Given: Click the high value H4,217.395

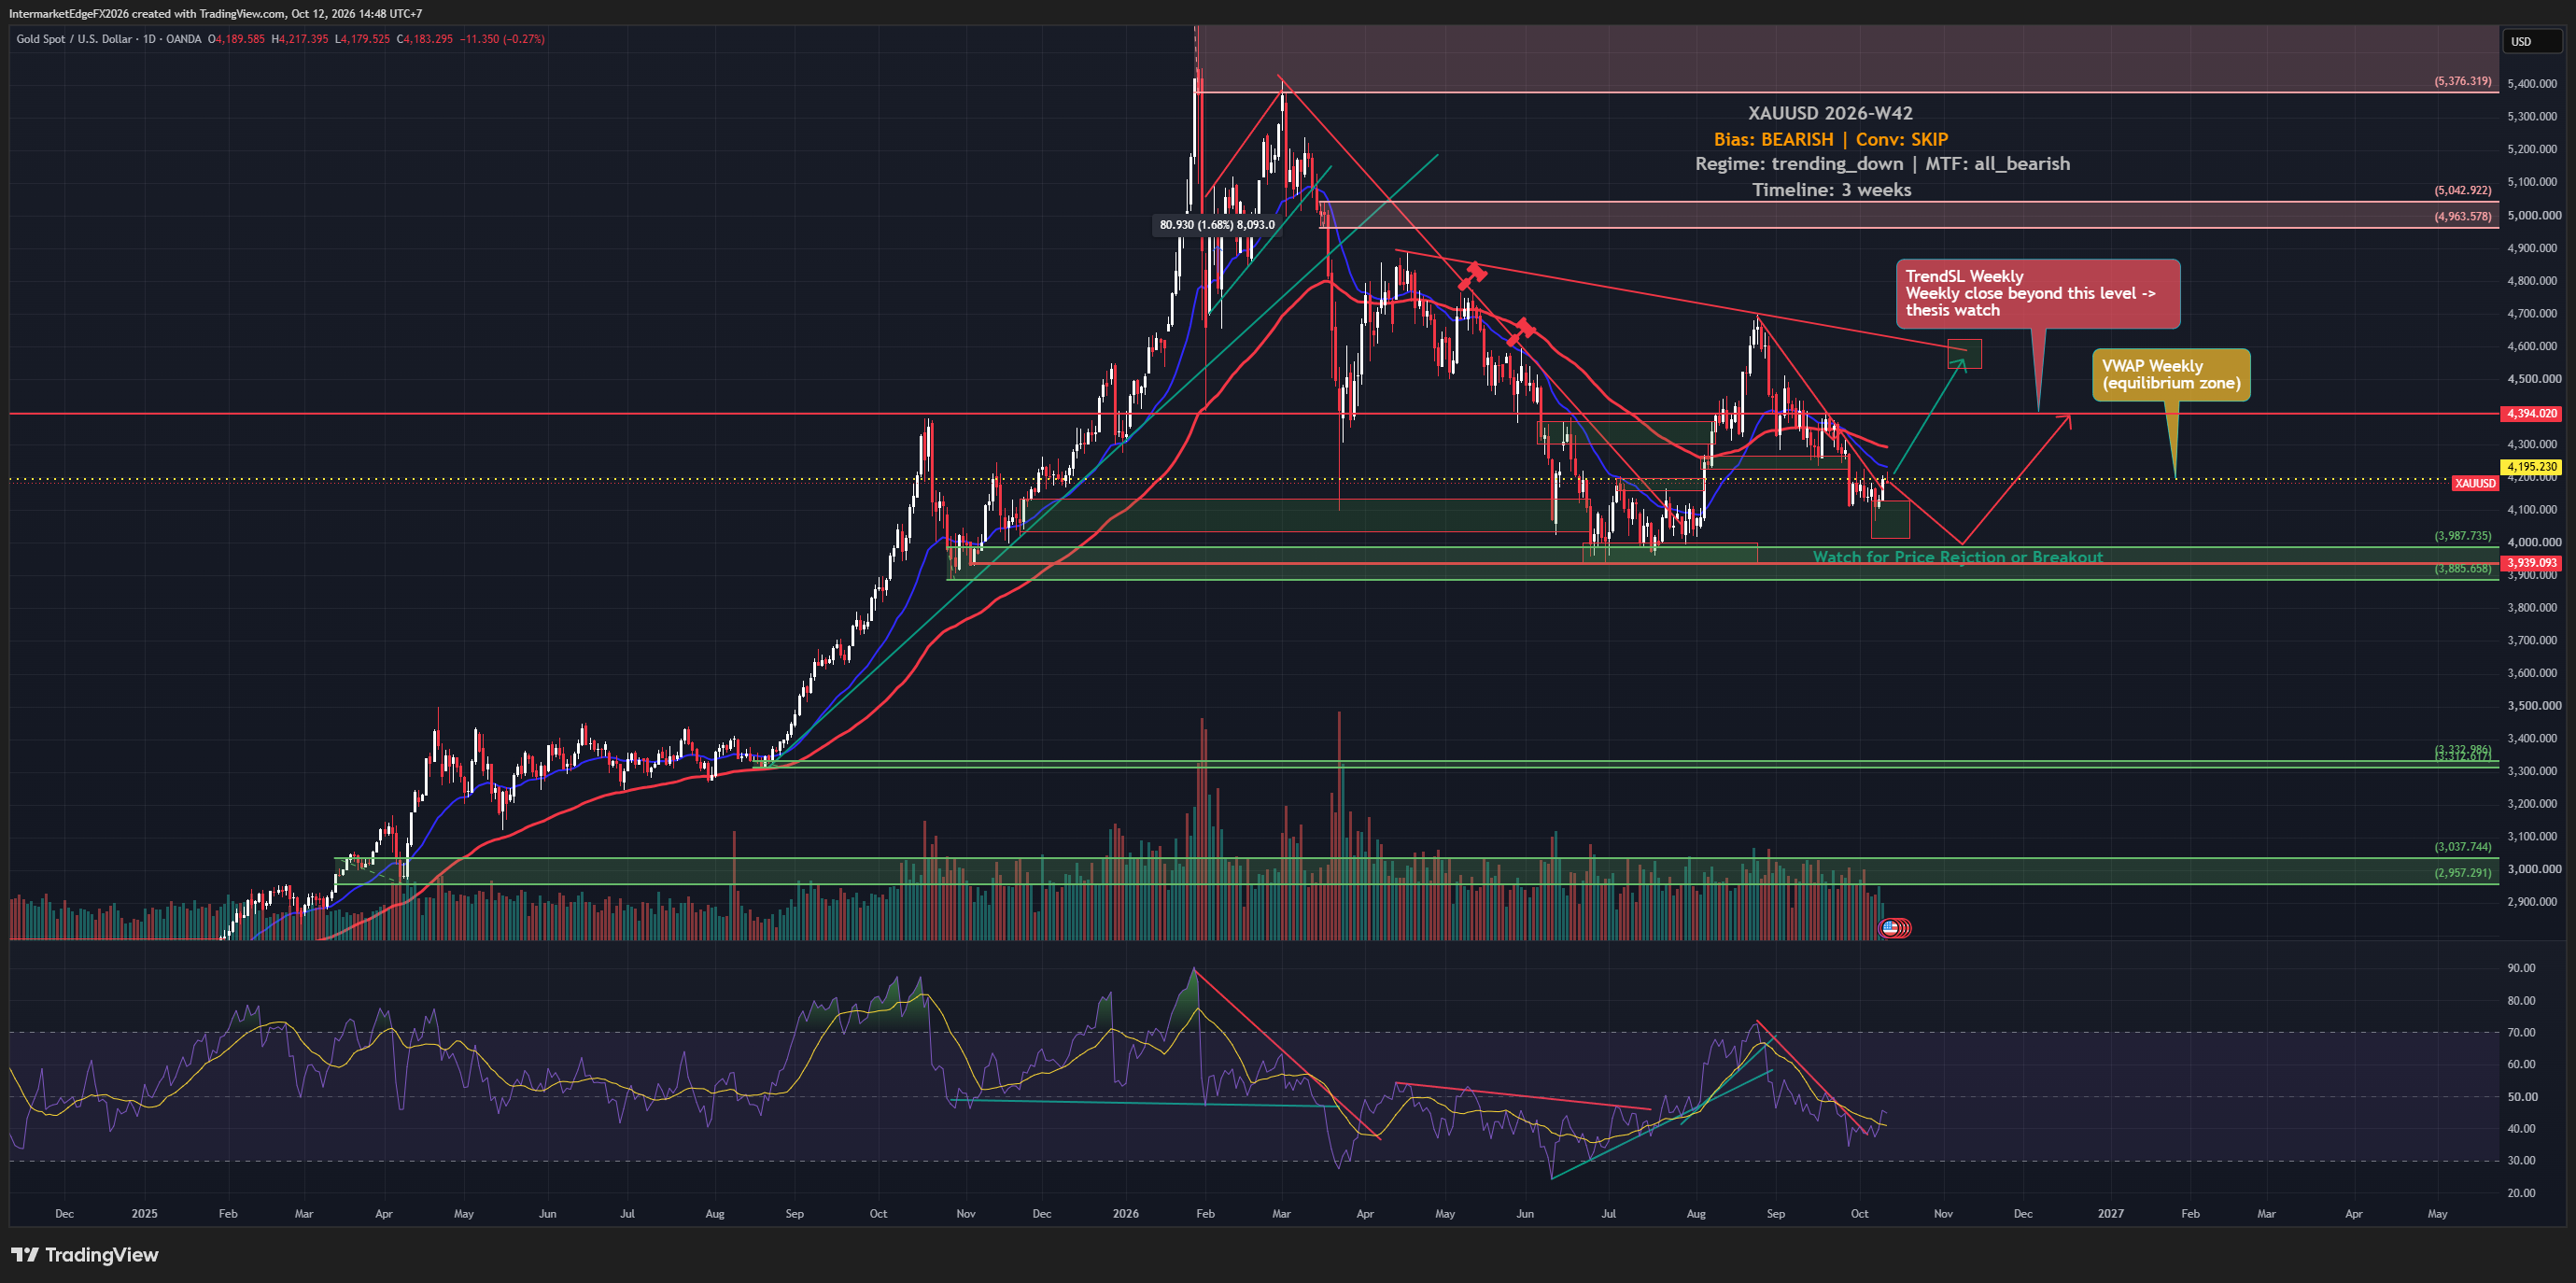Looking at the screenshot, I should click(302, 39).
